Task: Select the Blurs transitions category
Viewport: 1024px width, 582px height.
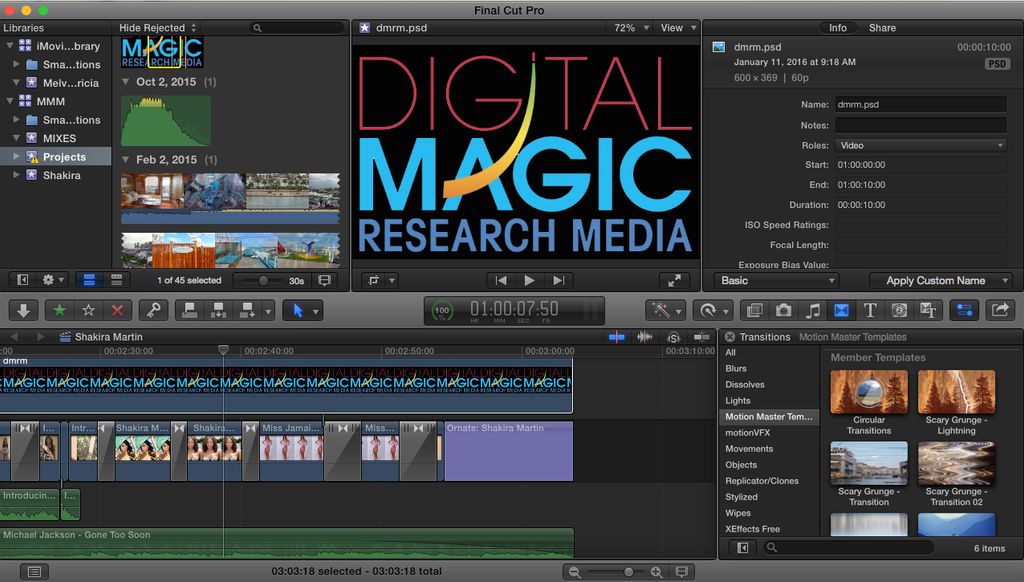Action: 735,368
